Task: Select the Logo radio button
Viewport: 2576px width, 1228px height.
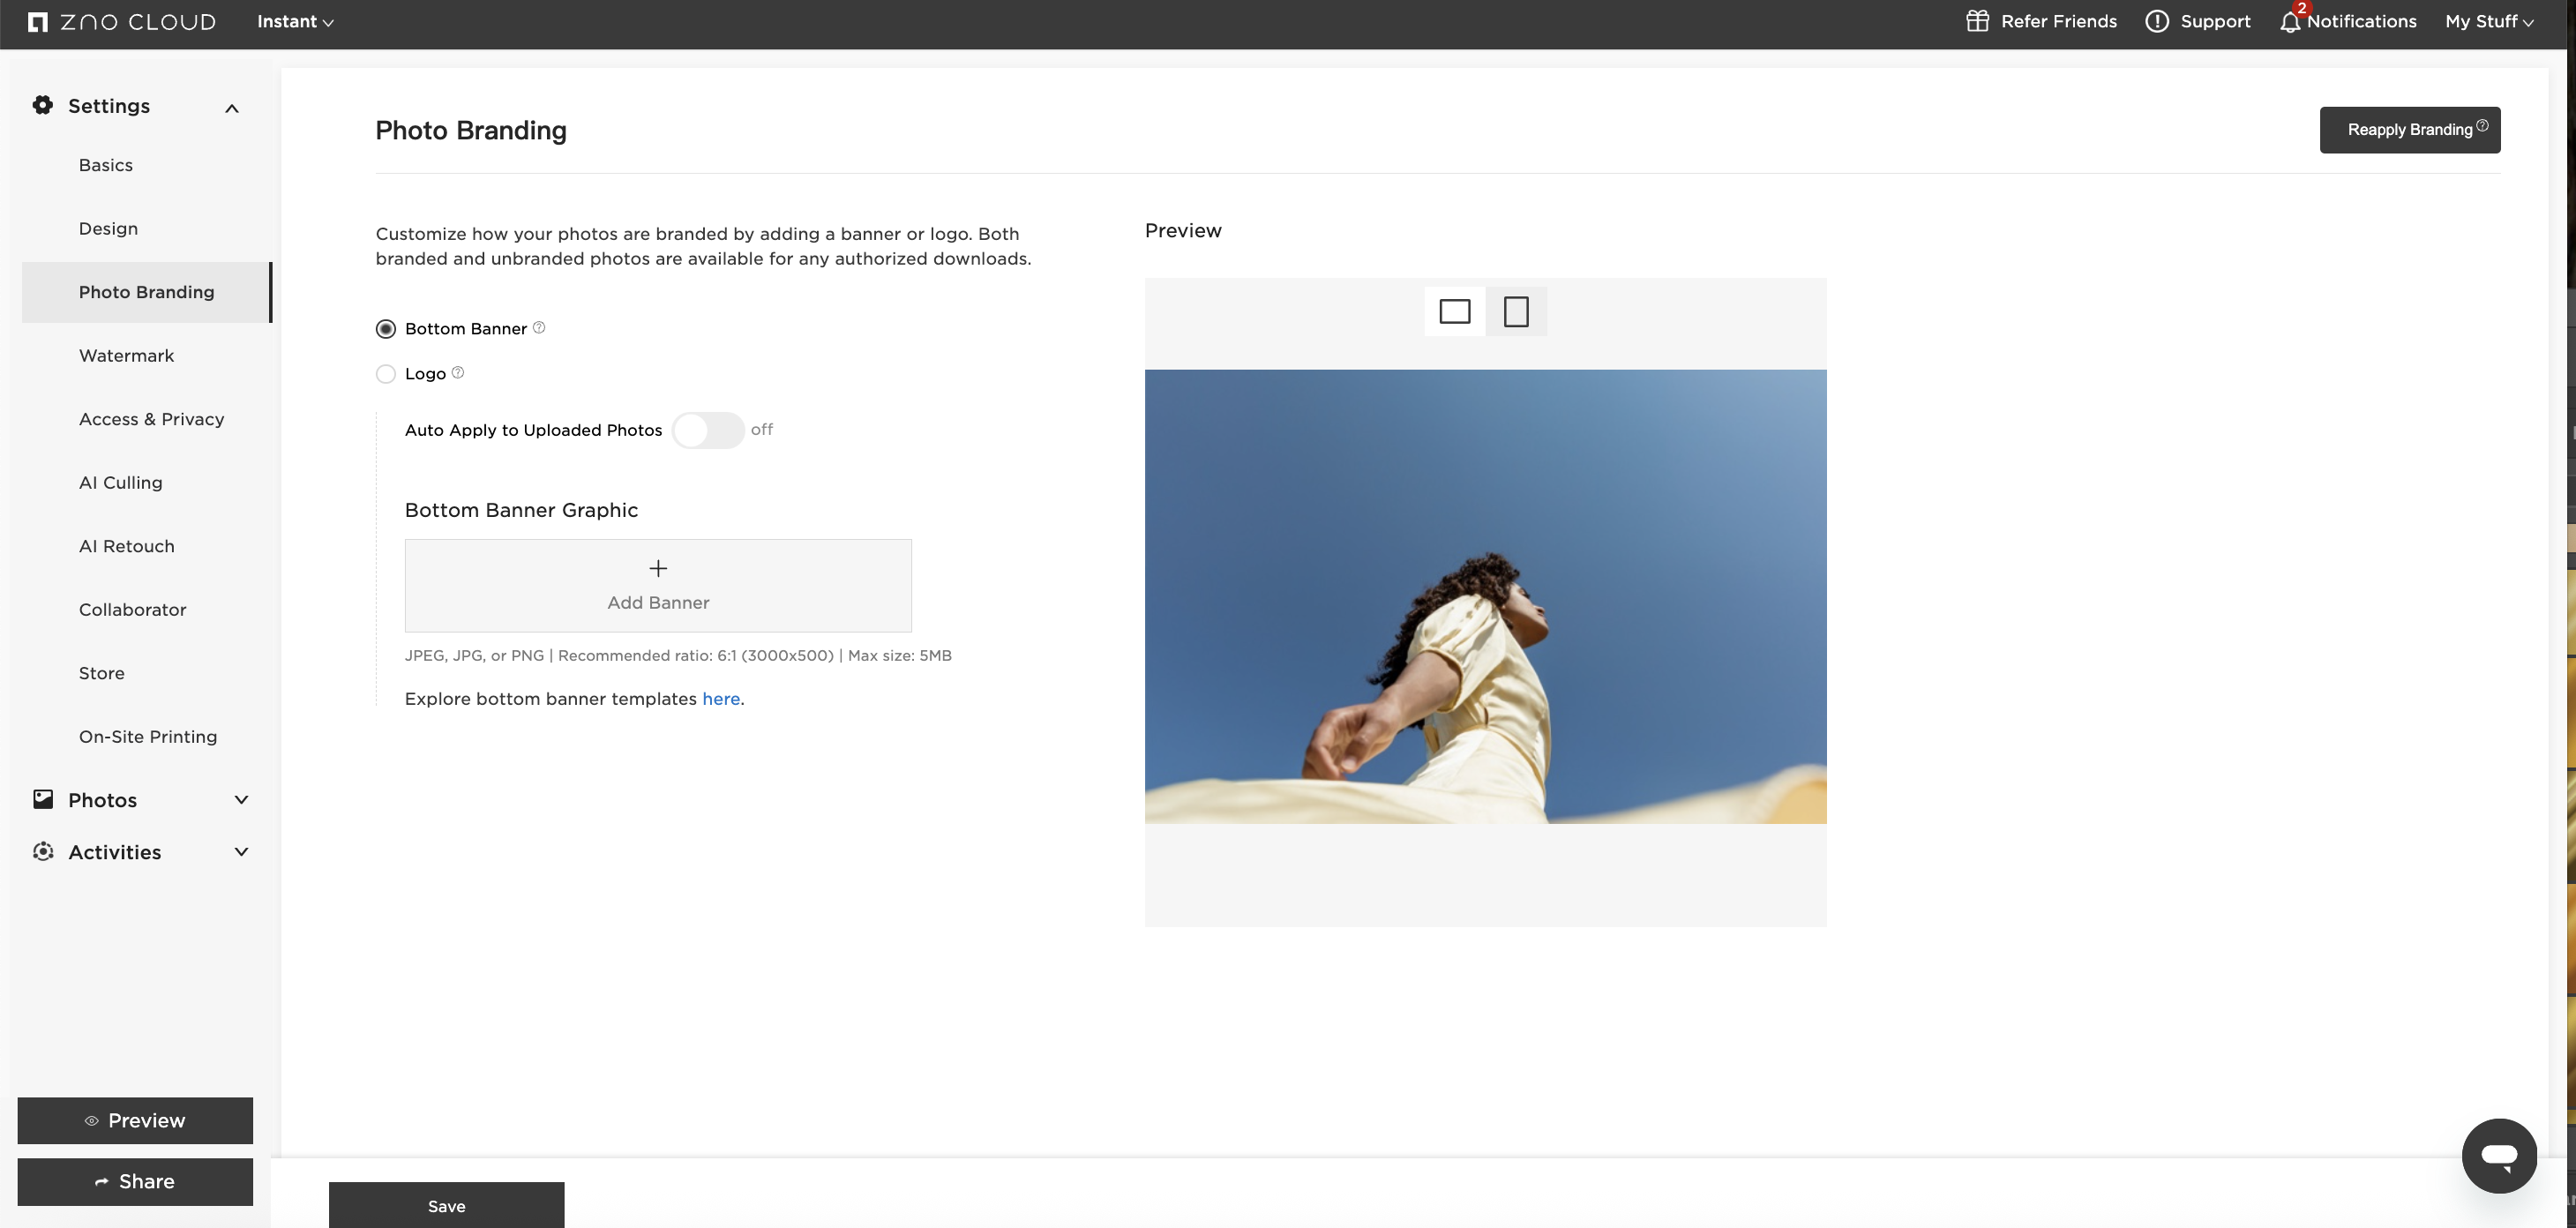Action: pos(386,374)
